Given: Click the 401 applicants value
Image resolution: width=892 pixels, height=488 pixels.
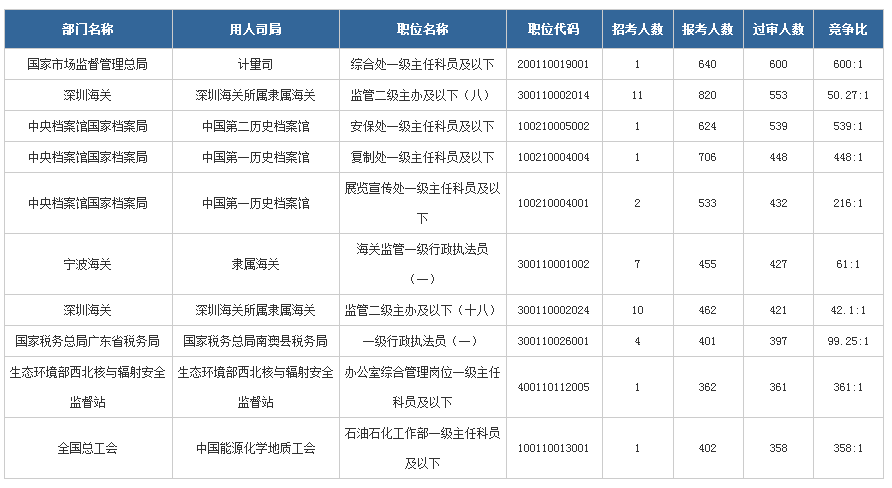Looking at the screenshot, I should point(708,341).
